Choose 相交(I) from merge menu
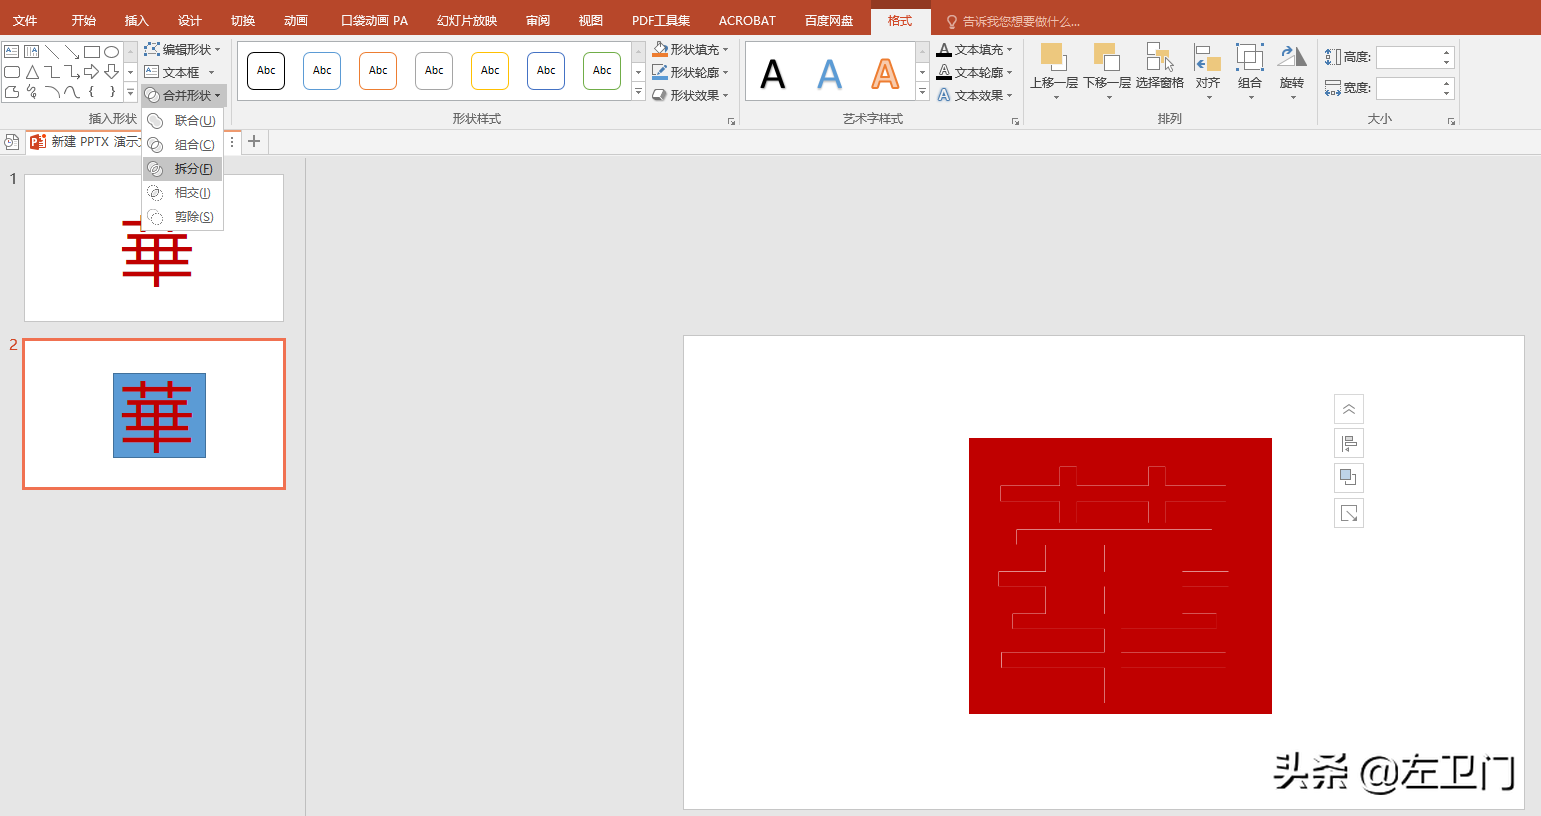Image resolution: width=1541 pixels, height=816 pixels. pyautogui.click(x=182, y=193)
